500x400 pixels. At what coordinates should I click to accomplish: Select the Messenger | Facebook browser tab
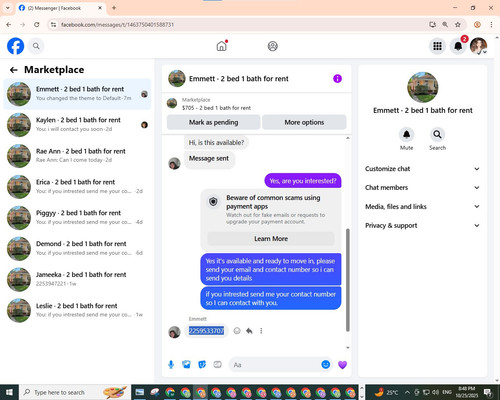pos(60,8)
